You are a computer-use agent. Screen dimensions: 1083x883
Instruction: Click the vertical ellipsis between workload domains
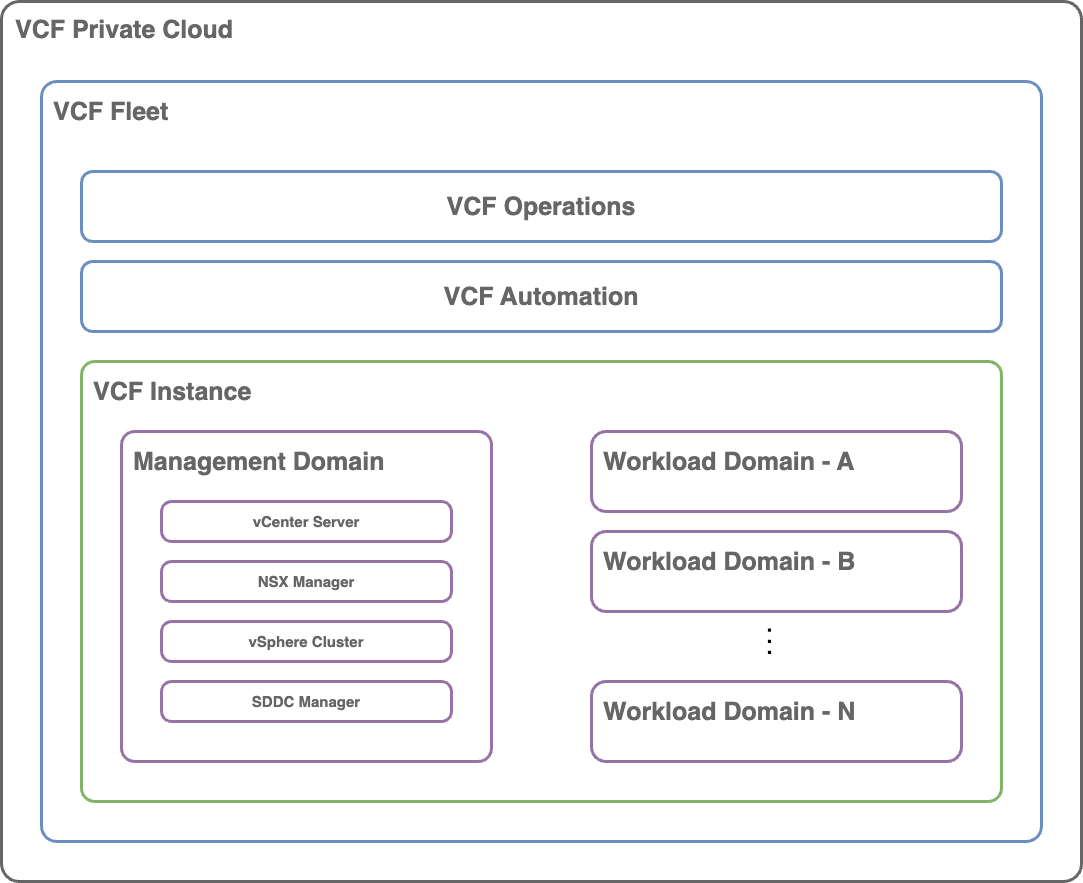pos(769,642)
